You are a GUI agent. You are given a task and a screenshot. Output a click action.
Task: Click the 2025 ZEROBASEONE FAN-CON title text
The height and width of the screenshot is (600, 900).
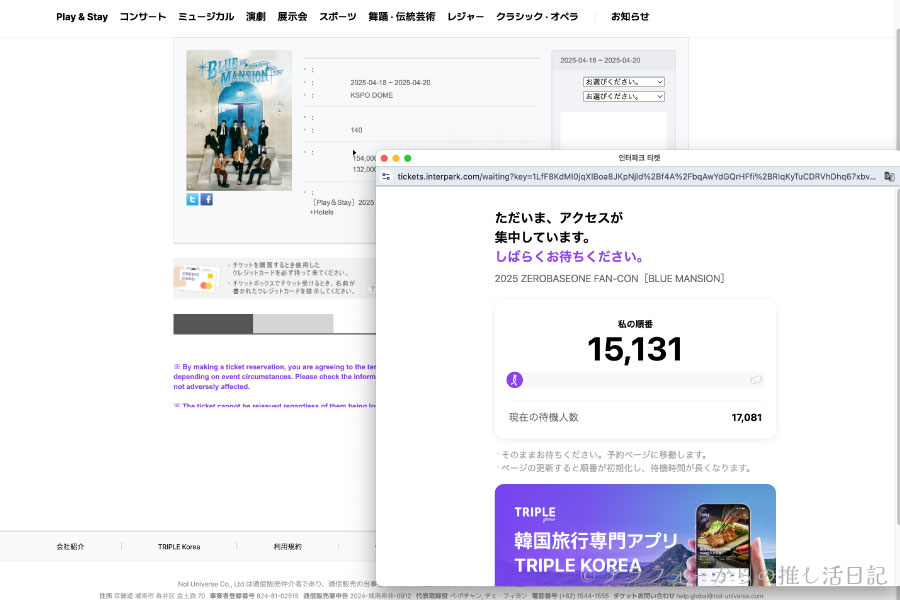609,278
